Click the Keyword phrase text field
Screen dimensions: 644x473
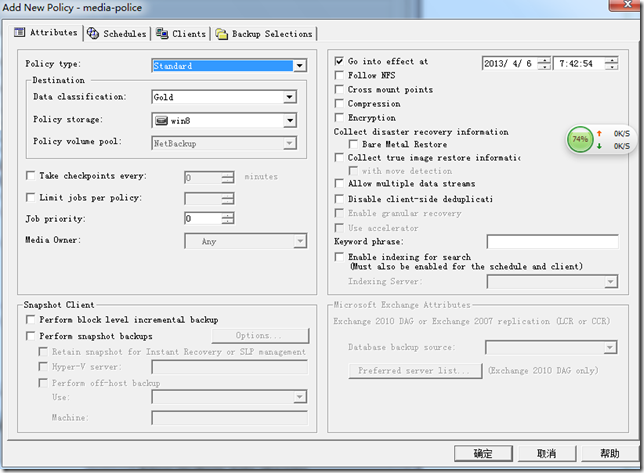552,241
